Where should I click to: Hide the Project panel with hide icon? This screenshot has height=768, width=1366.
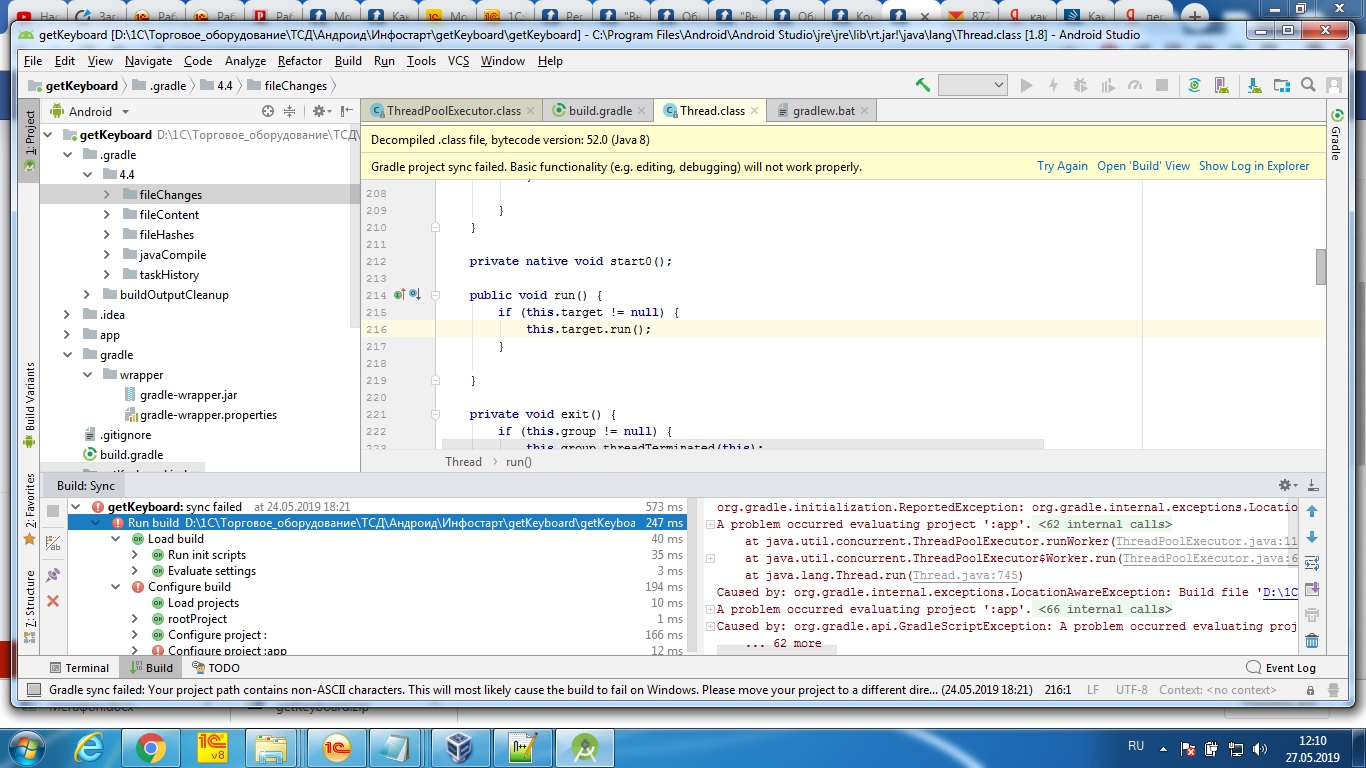click(x=346, y=111)
